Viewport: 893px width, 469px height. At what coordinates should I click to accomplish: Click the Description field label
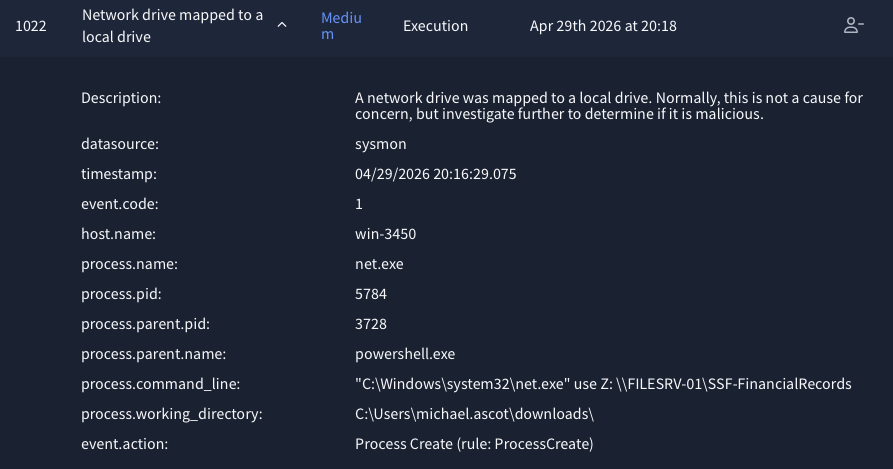pyautogui.click(x=121, y=98)
